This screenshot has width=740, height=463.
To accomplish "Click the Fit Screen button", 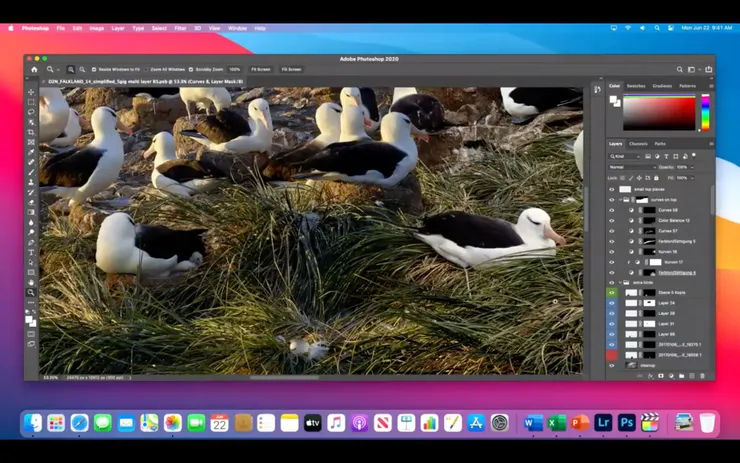I will pyautogui.click(x=261, y=69).
